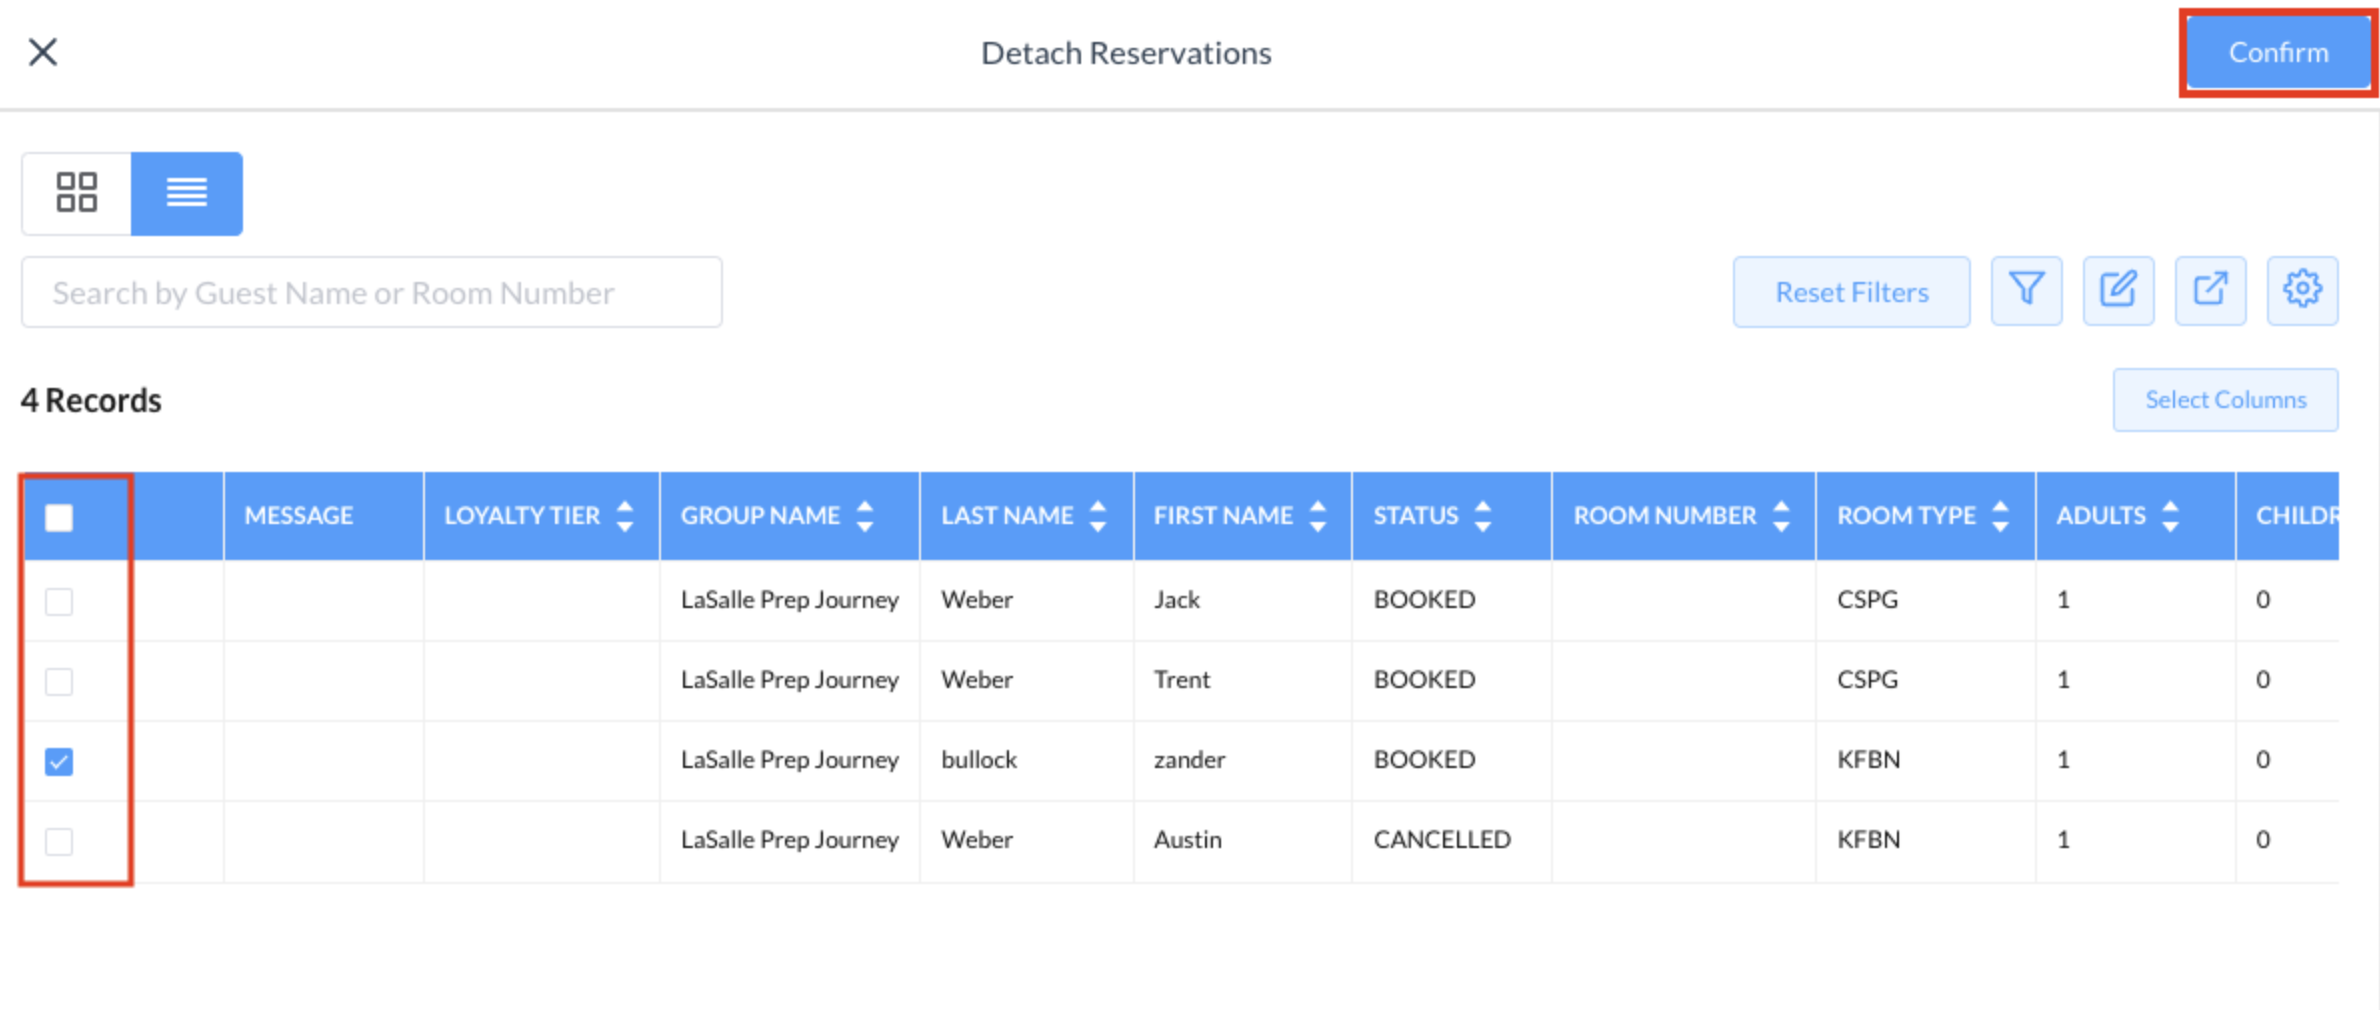Close the Detach Reservations dialog
This screenshot has width=2380, height=1010.
pos(43,52)
